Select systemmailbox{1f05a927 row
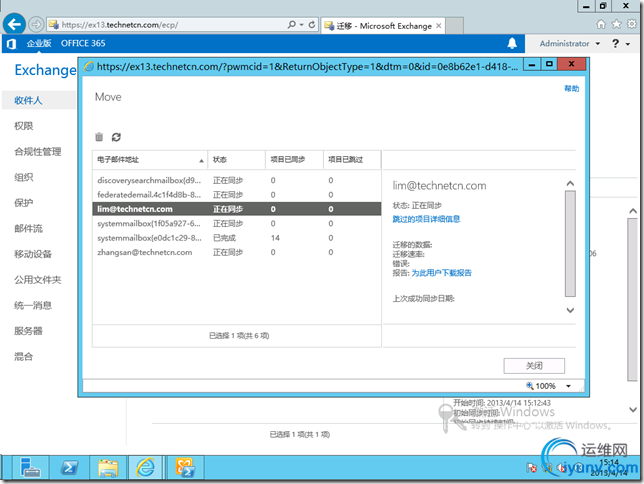This screenshot has width=644, height=484. pyautogui.click(x=237, y=224)
